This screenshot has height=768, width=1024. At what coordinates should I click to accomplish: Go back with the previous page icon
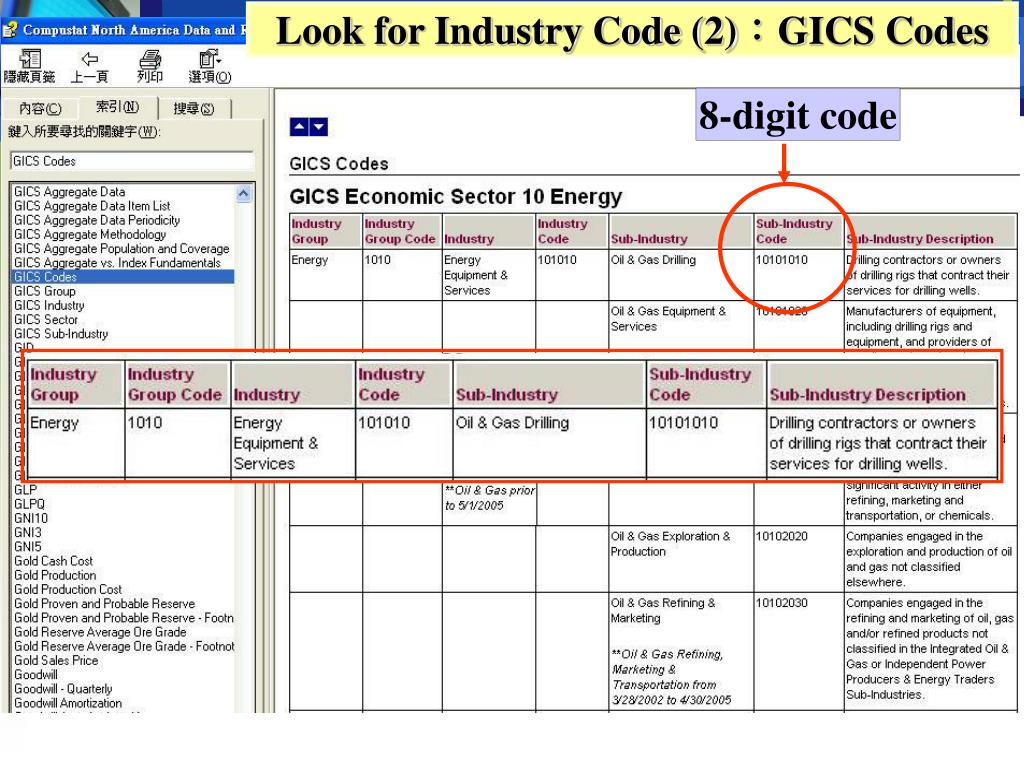pyautogui.click(x=89, y=67)
